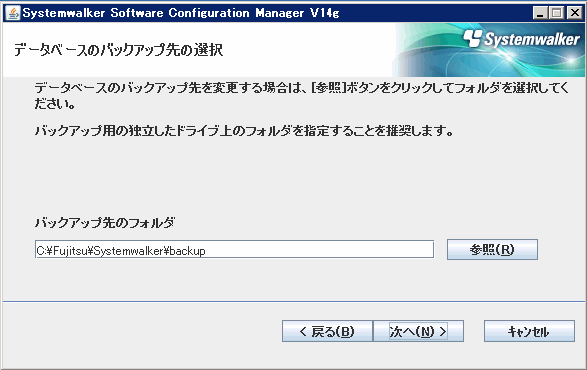
Task: Click the word backup in path field
Action: (x=188, y=251)
